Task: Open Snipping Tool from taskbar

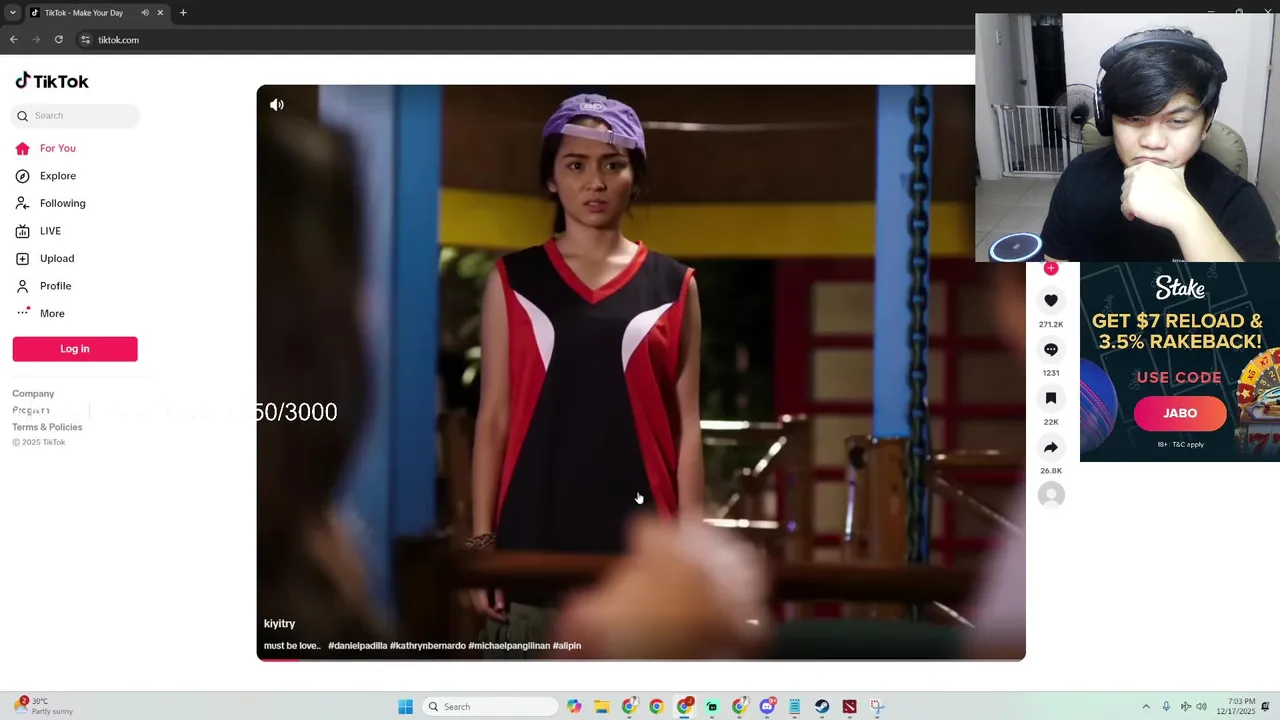Action: (877, 707)
